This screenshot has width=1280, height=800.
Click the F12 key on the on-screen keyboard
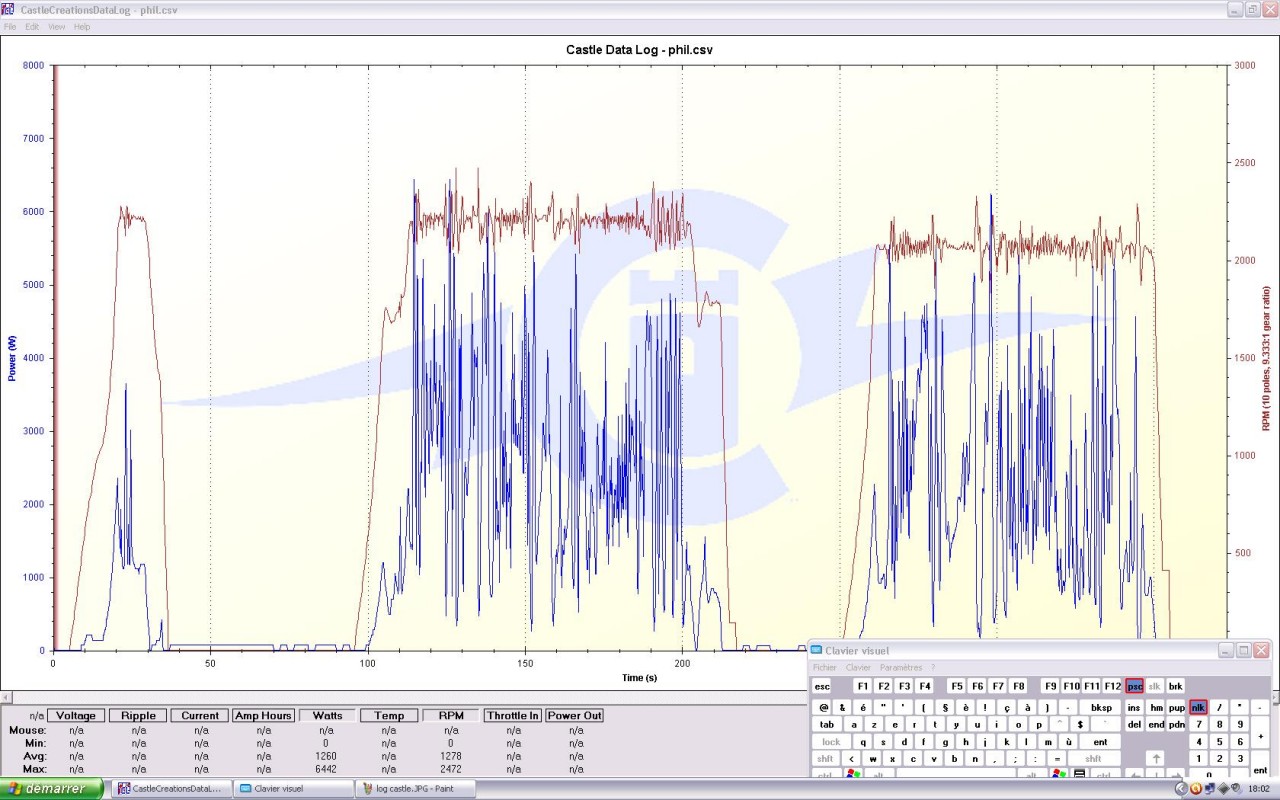(1112, 687)
